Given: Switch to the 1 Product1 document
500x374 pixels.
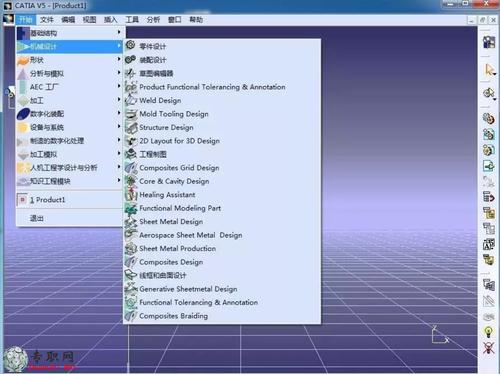Looking at the screenshot, I should [48, 200].
